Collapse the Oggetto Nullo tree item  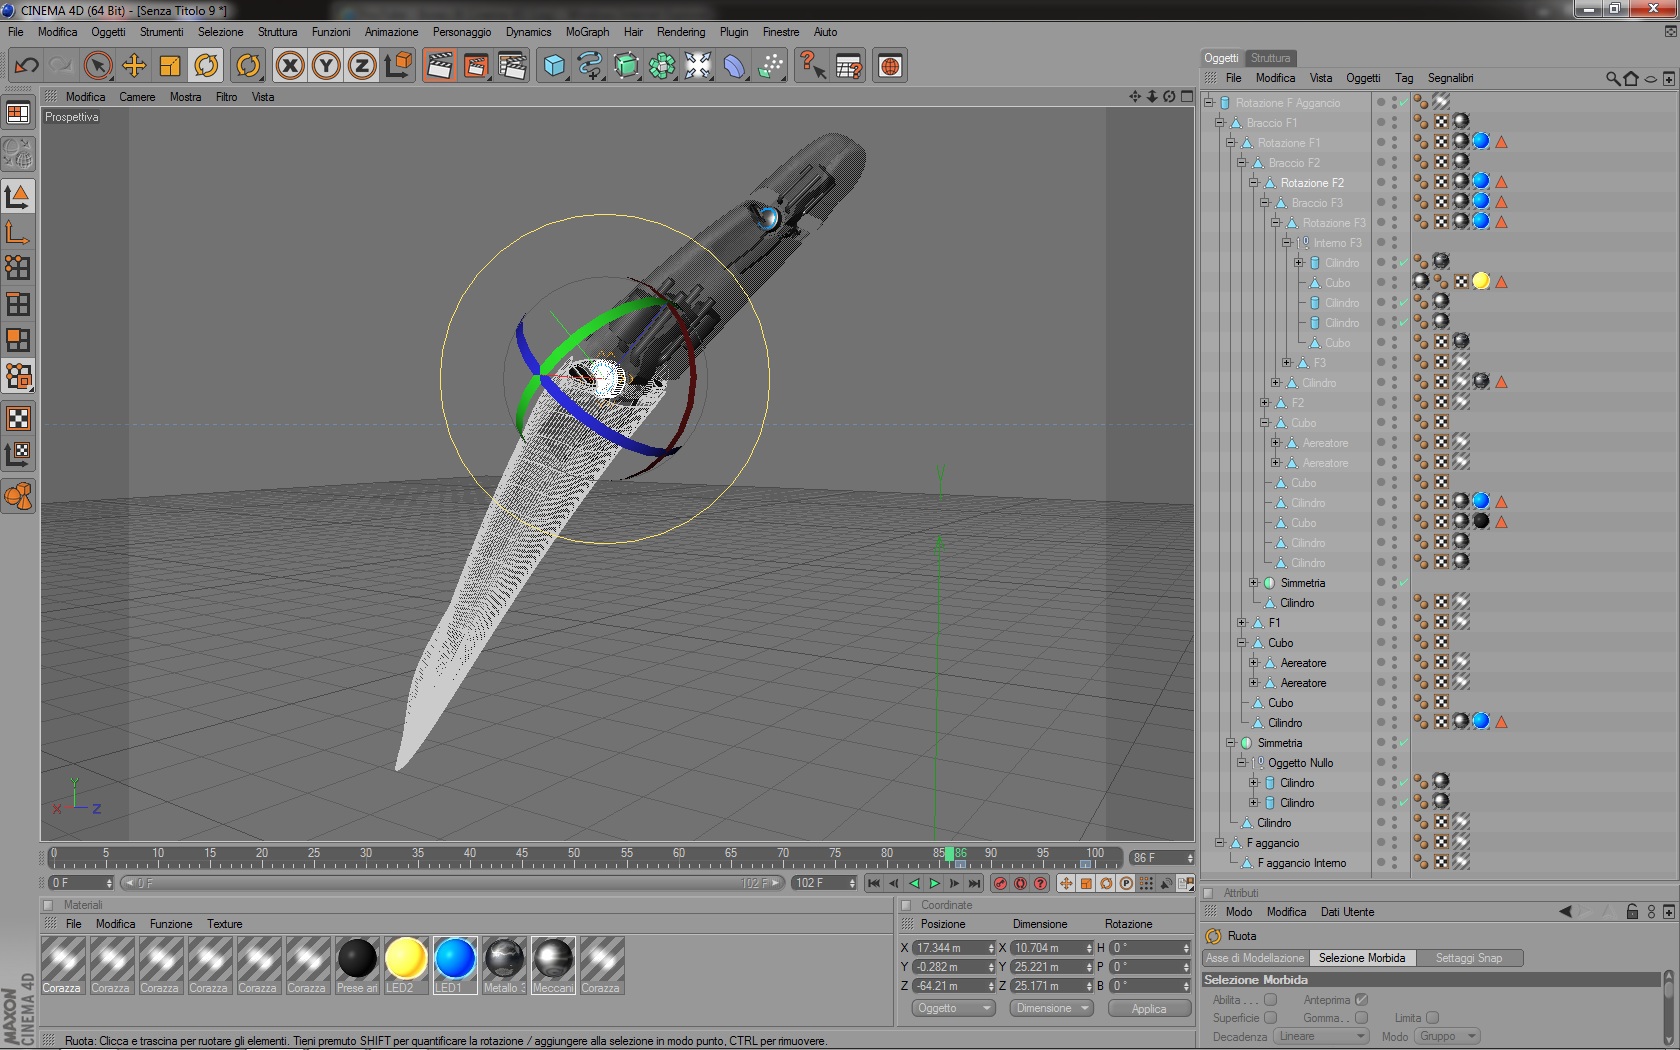1242,763
